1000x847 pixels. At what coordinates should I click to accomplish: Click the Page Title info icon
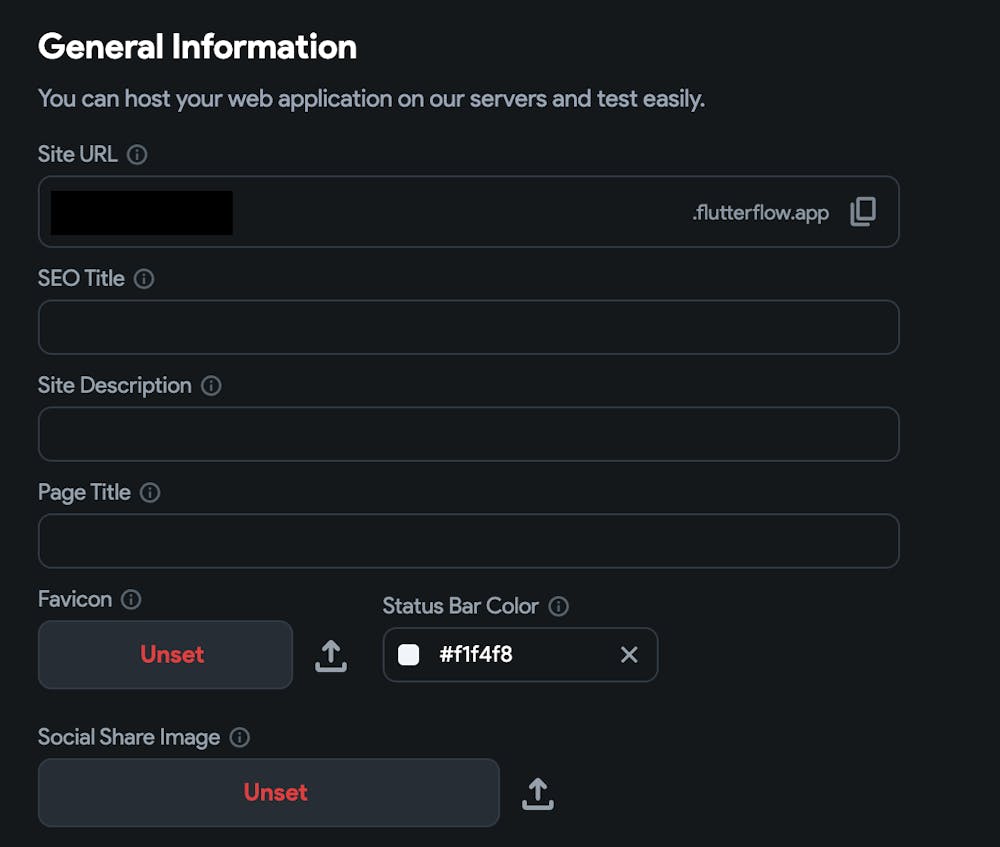coord(150,493)
